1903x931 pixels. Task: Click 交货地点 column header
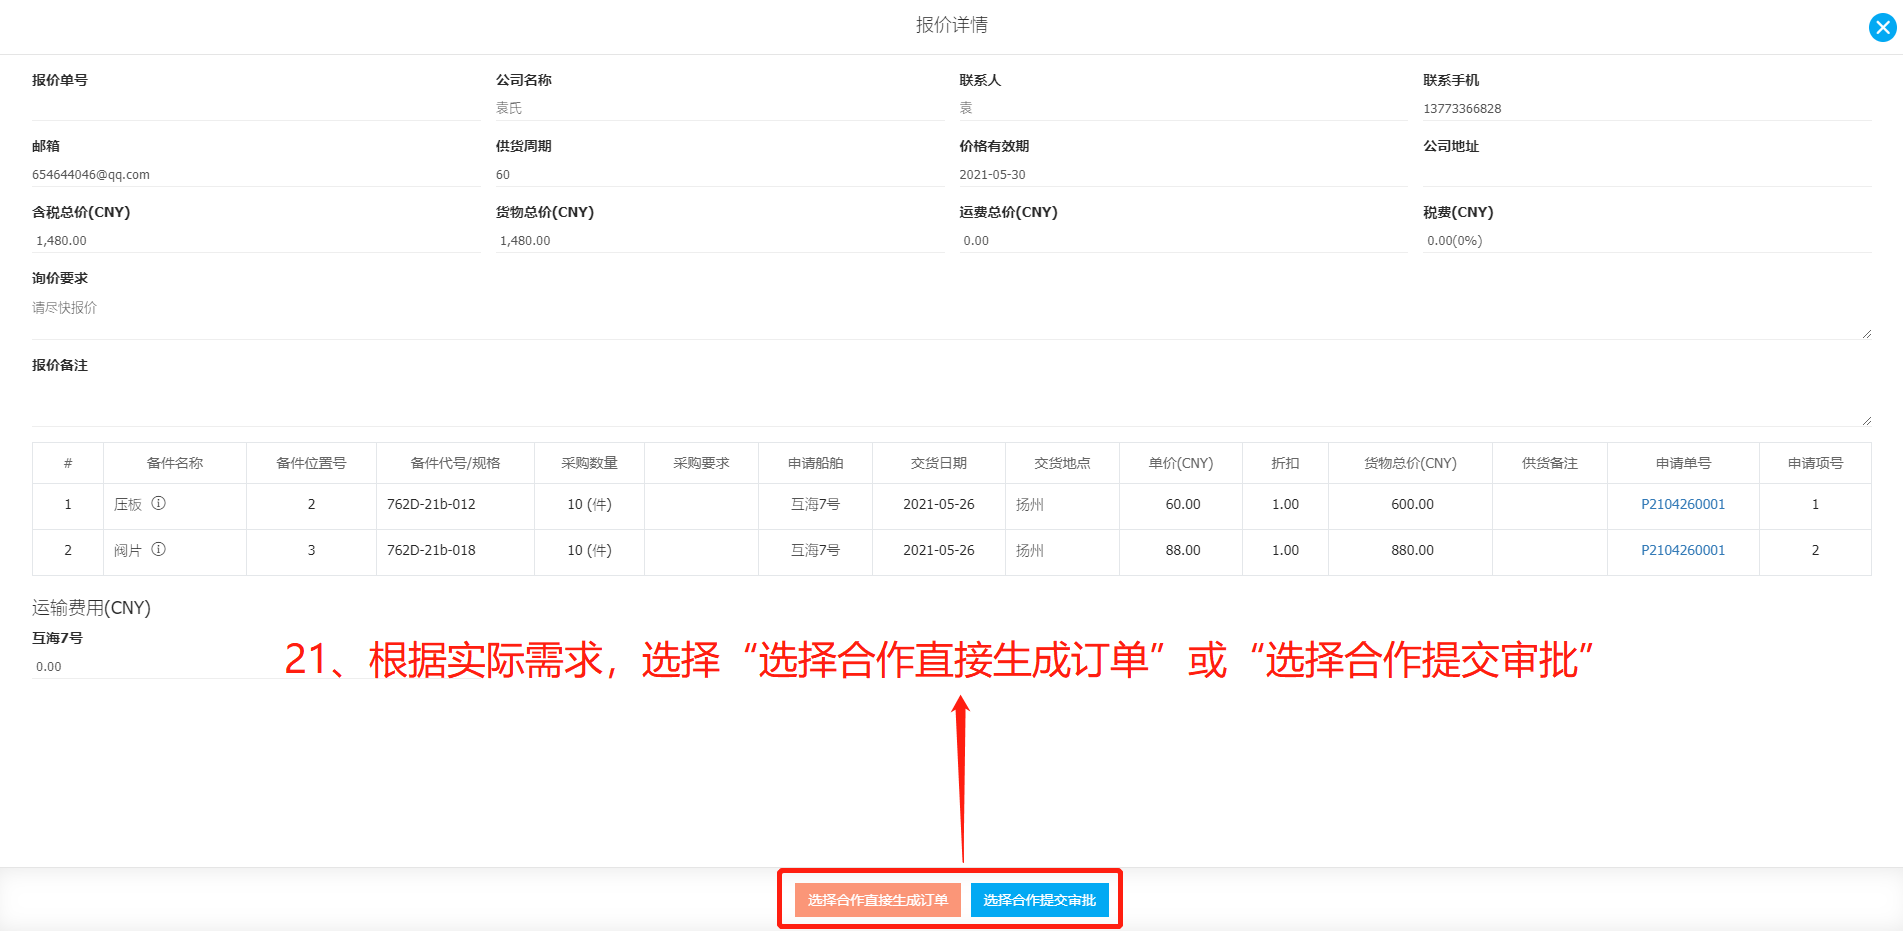[x=1062, y=463]
